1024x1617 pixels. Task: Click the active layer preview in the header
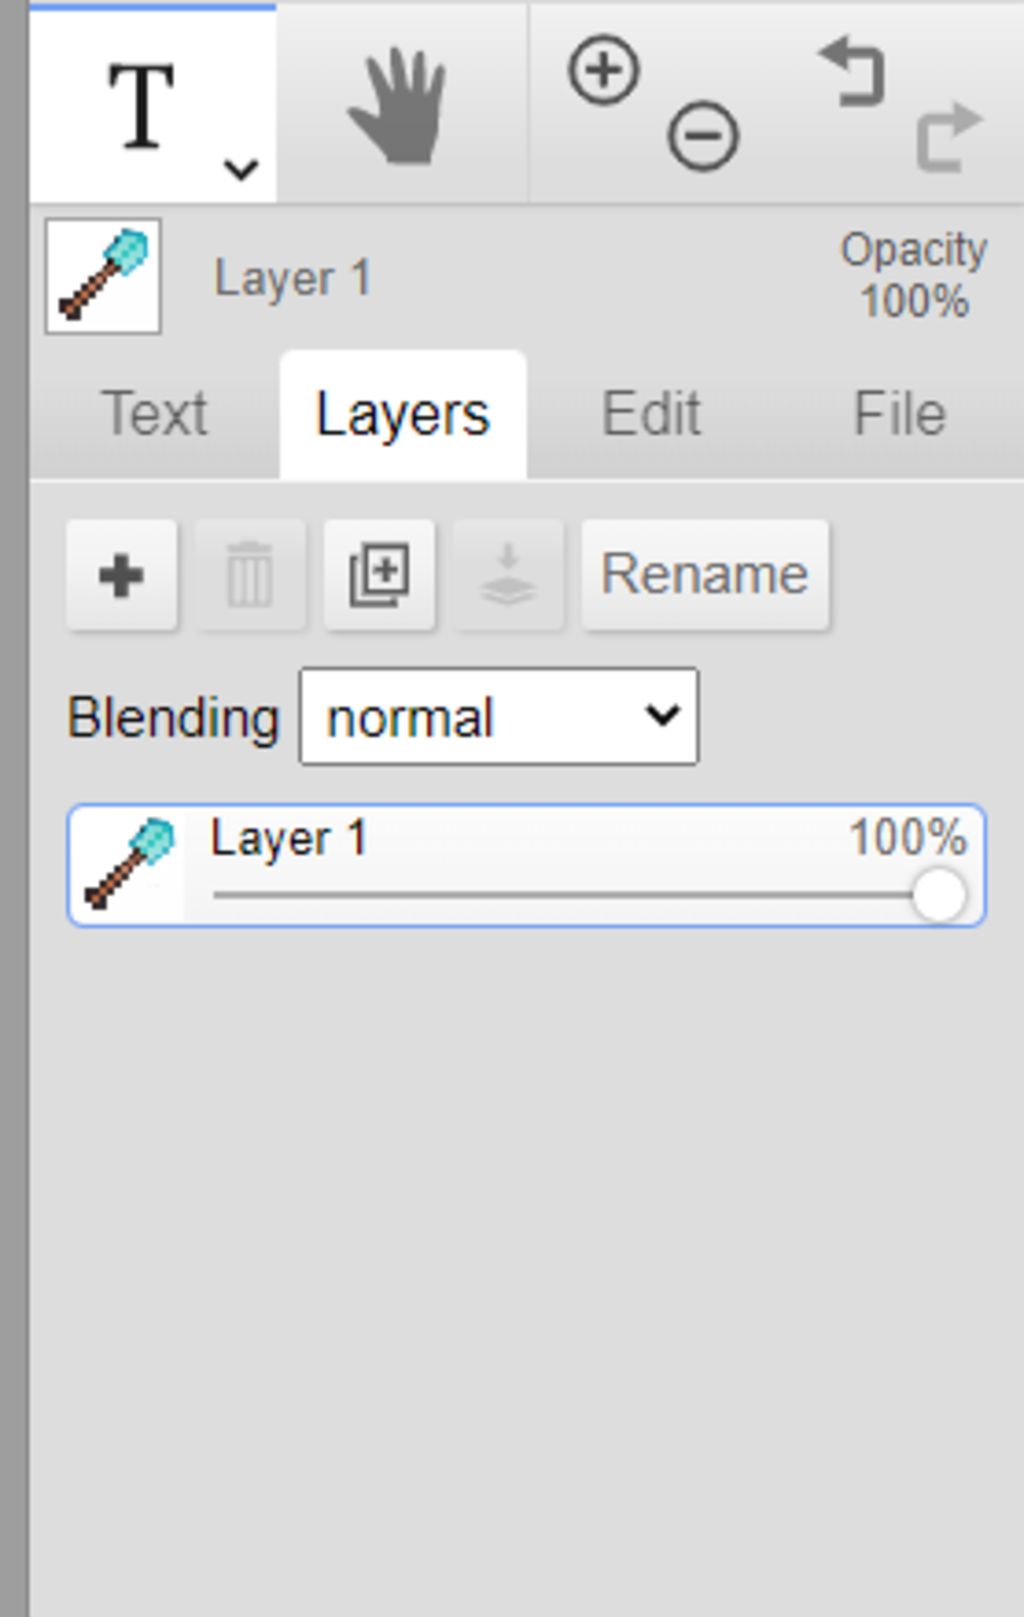(103, 276)
